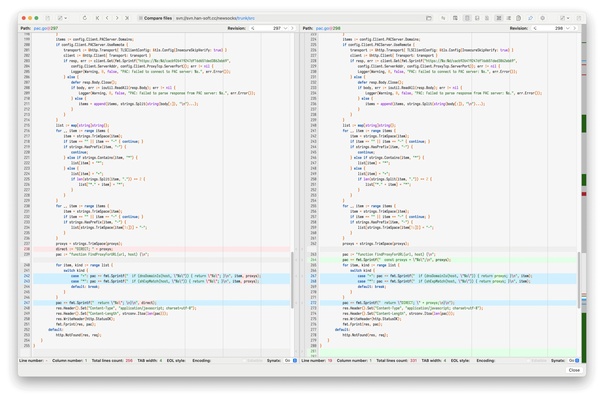Click the Close button

click(x=574, y=370)
